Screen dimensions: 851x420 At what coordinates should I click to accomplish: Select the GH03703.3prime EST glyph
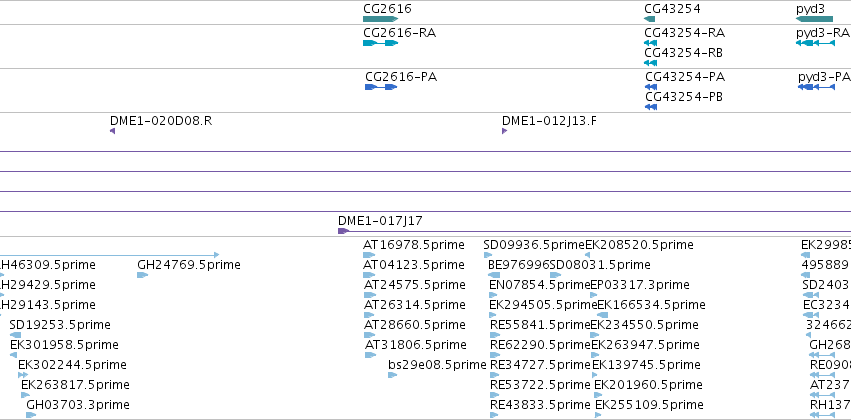click(x=31, y=415)
